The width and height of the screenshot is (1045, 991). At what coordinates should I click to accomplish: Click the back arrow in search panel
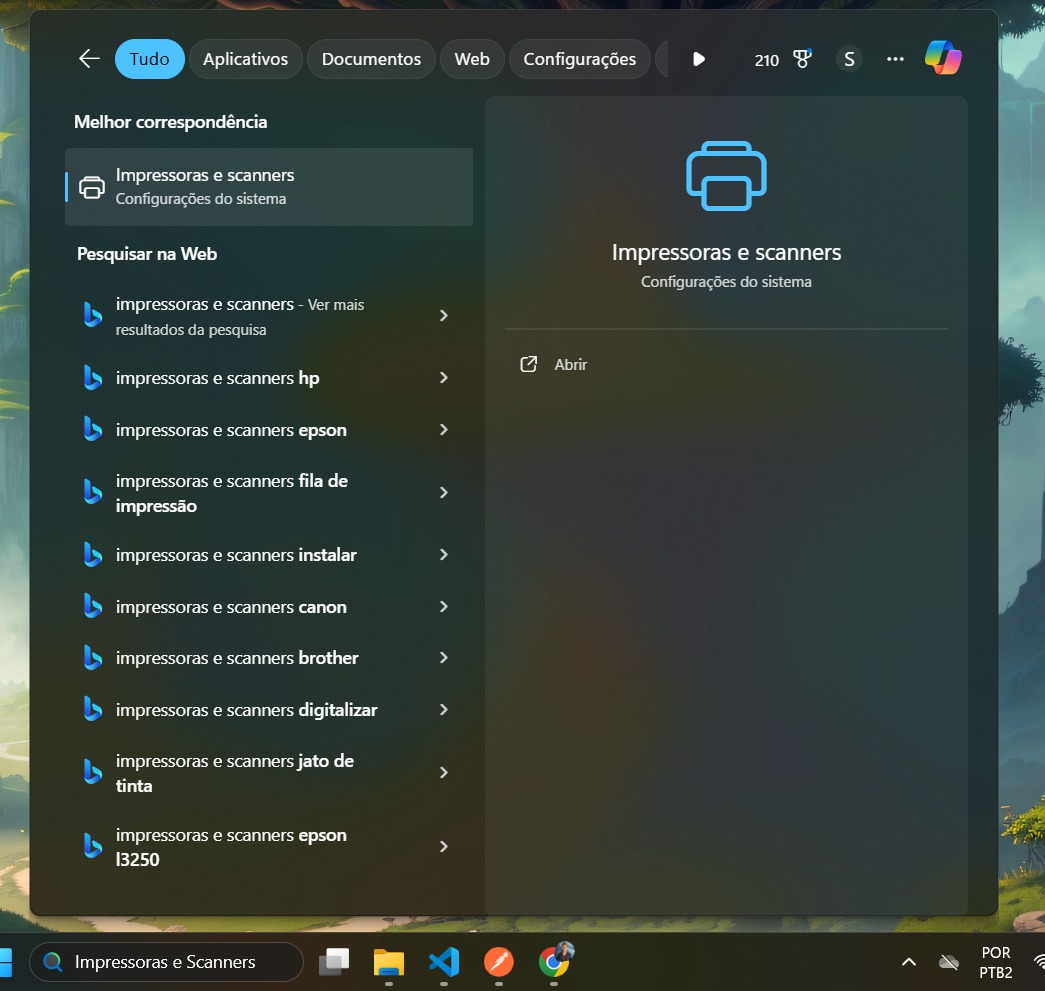pos(89,59)
